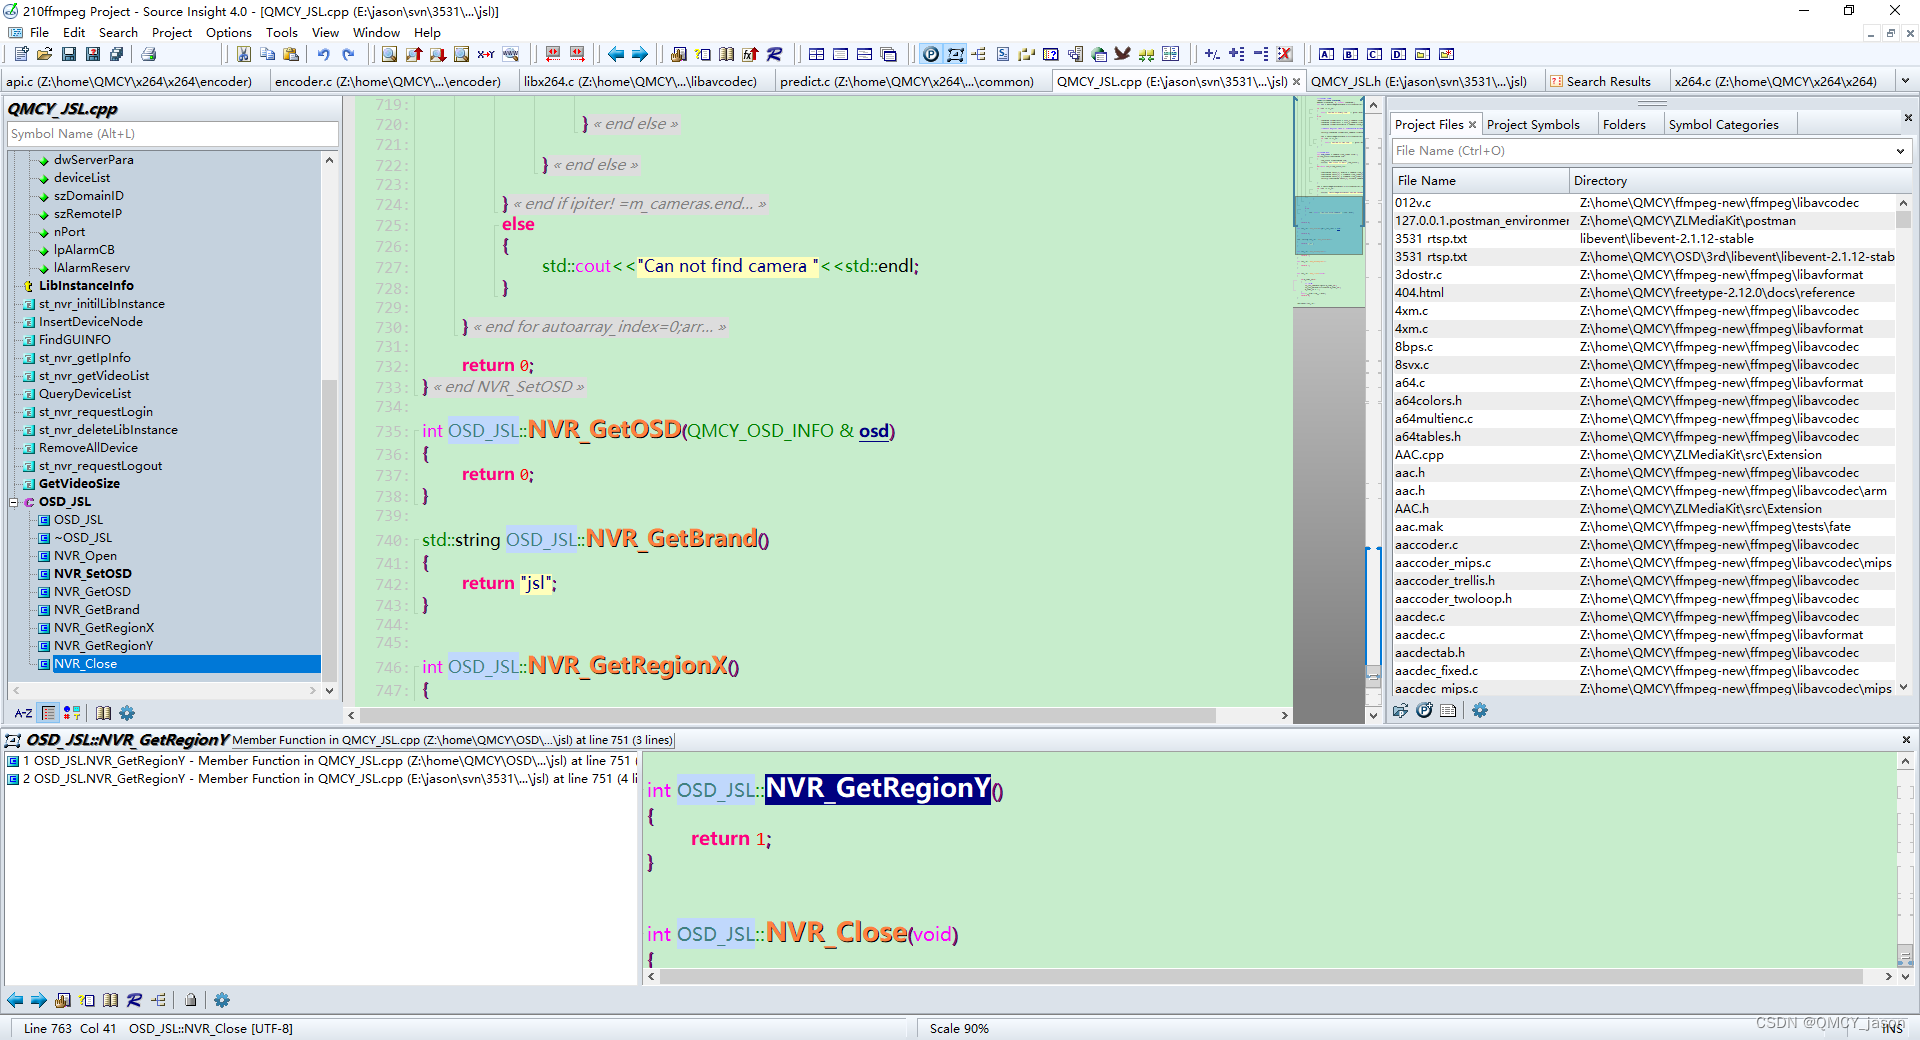Collapse the OSD_JSL class tree node
Screen dimensions: 1920x1040
click(14, 502)
